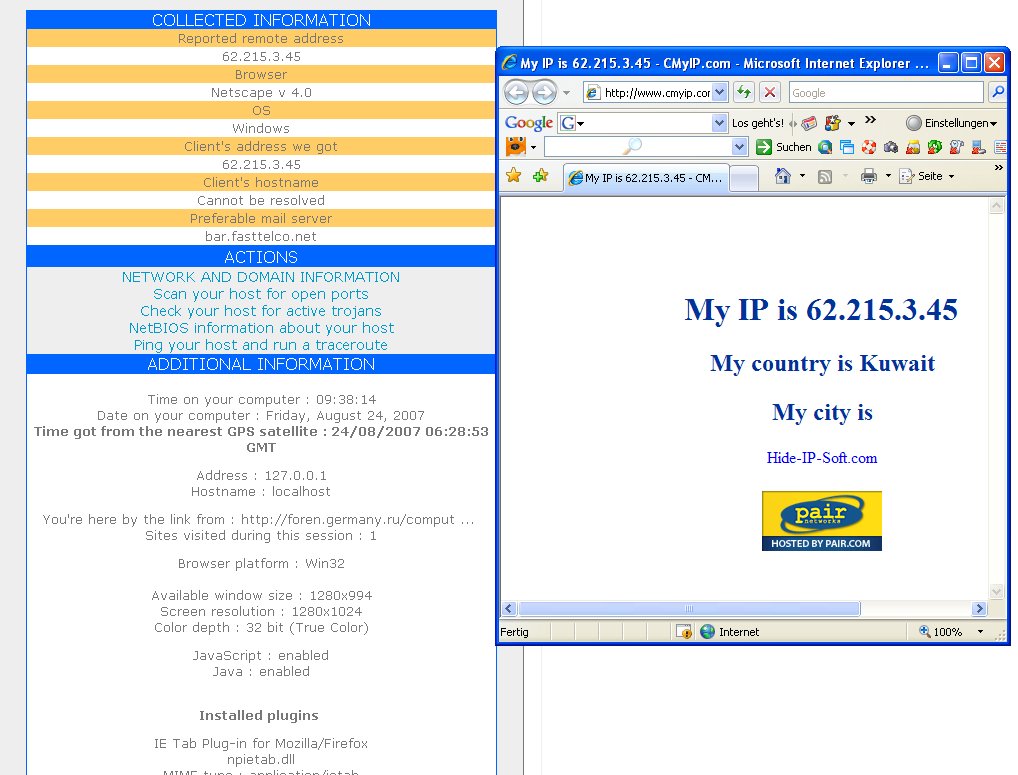Click the Hosted by pair.com banner
The image size is (1018, 775).
[x=821, y=521]
